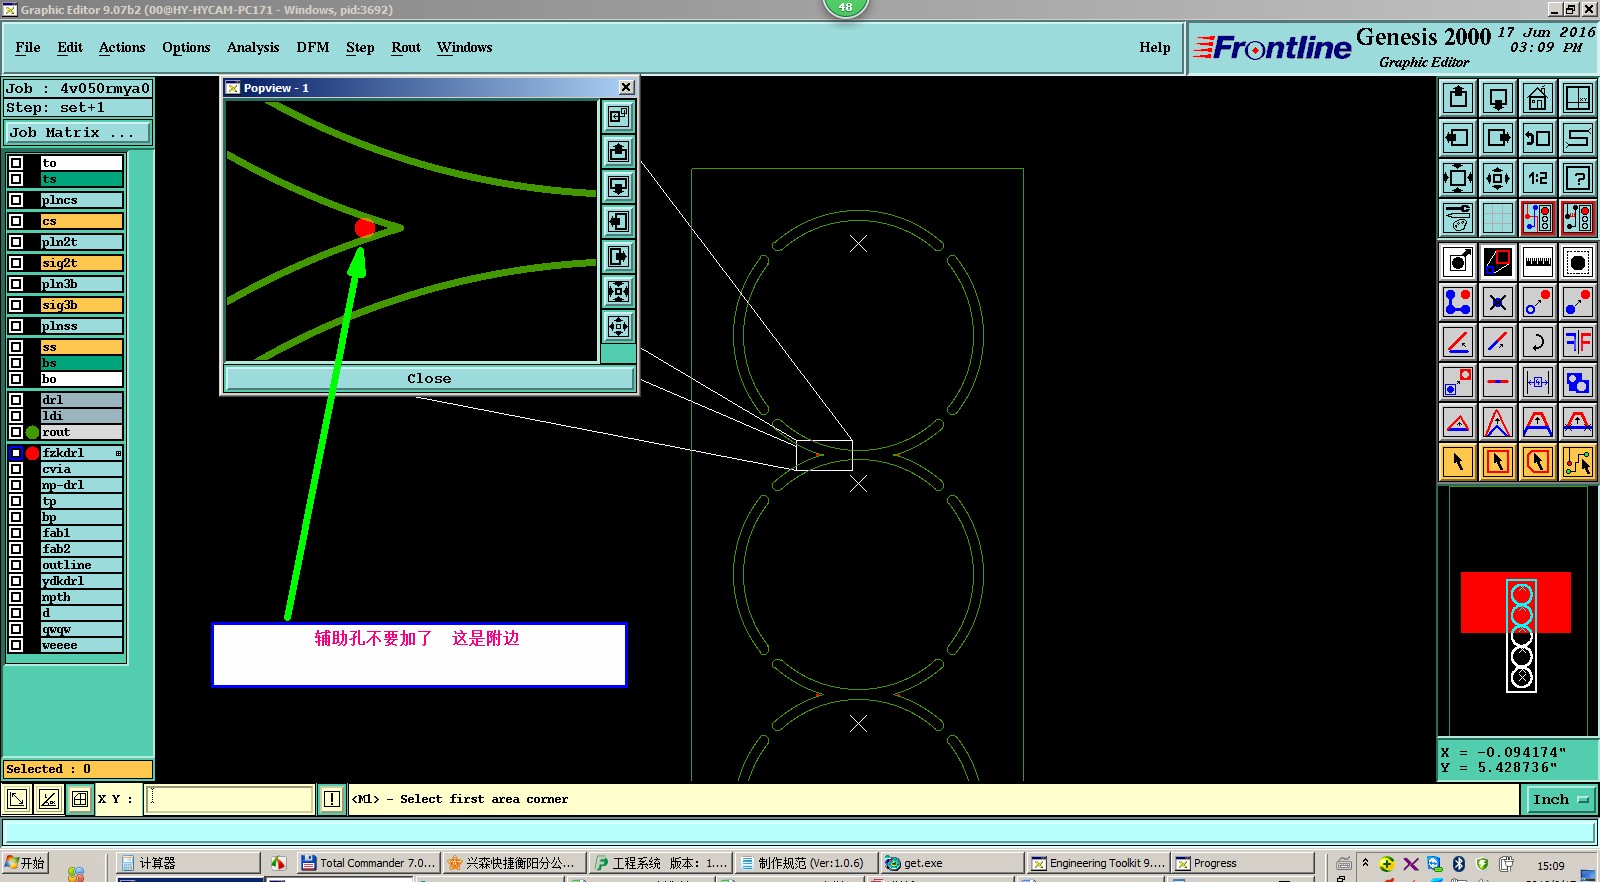This screenshot has width=1600, height=882.
Task: Click the 1:2 scale icon
Action: [1538, 178]
